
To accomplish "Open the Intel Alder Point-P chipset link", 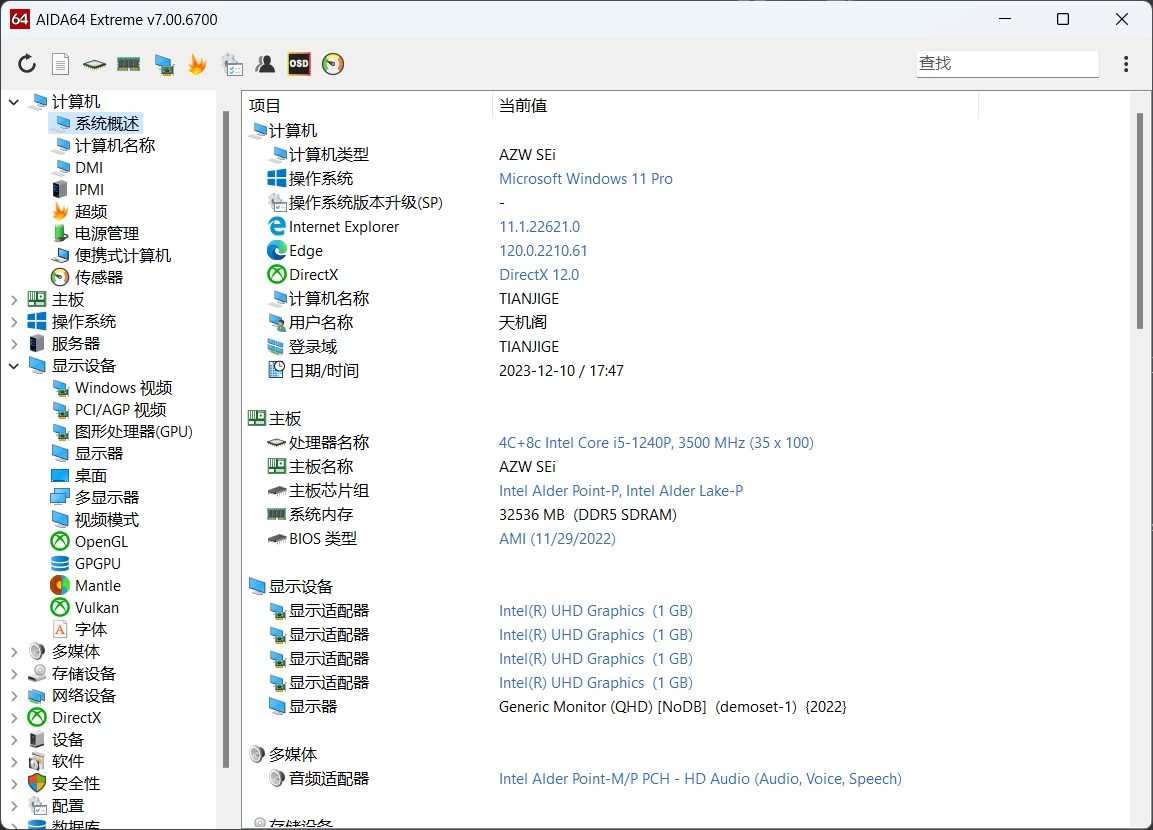I will pyautogui.click(x=621, y=491).
